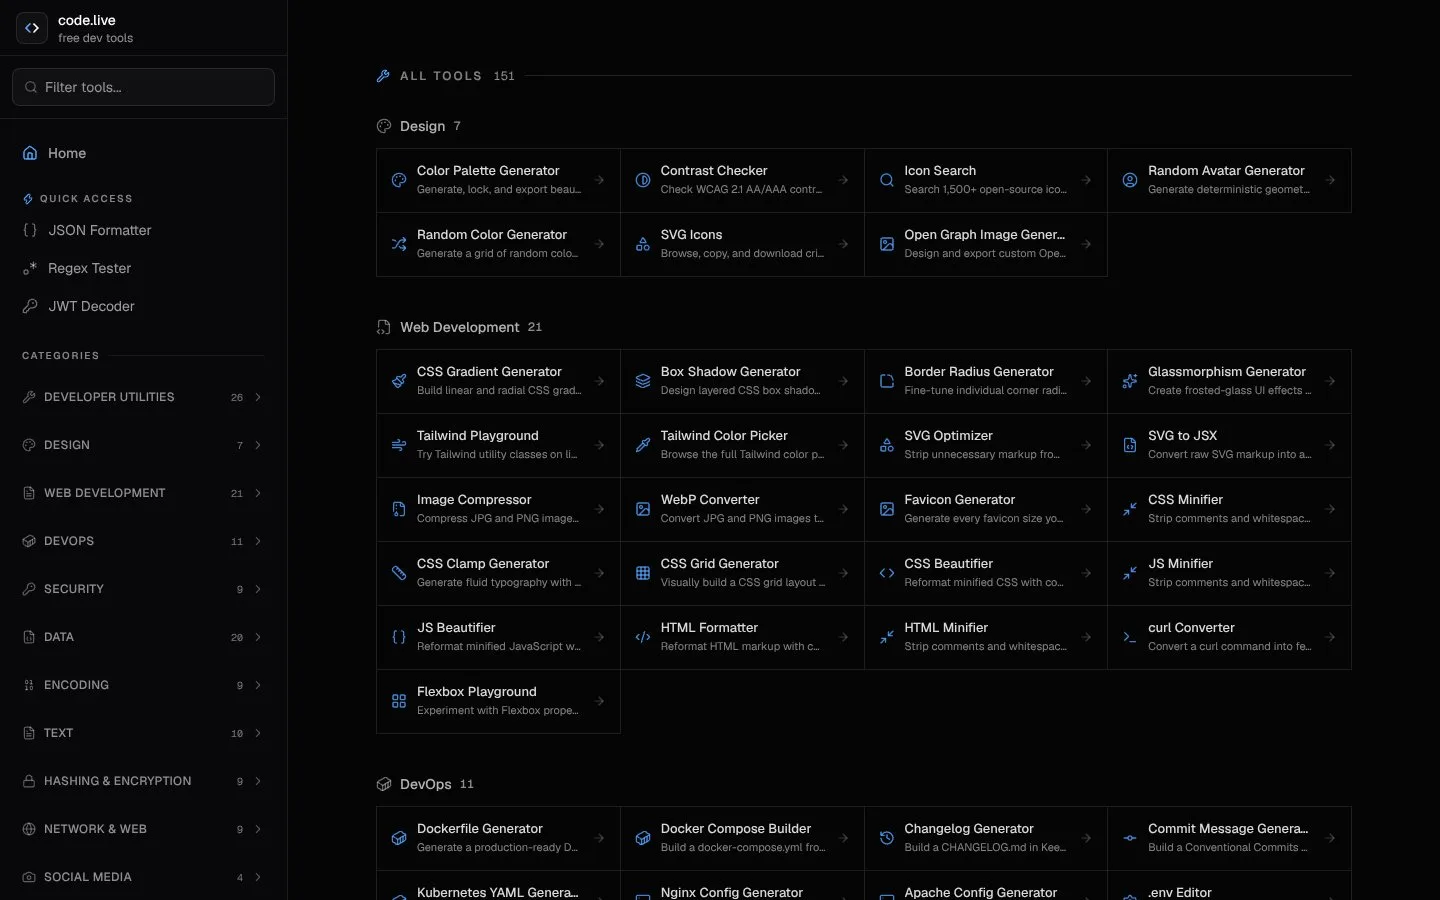Viewport: 1440px width, 900px height.
Task: Expand the Security category chevron
Action: (258, 589)
